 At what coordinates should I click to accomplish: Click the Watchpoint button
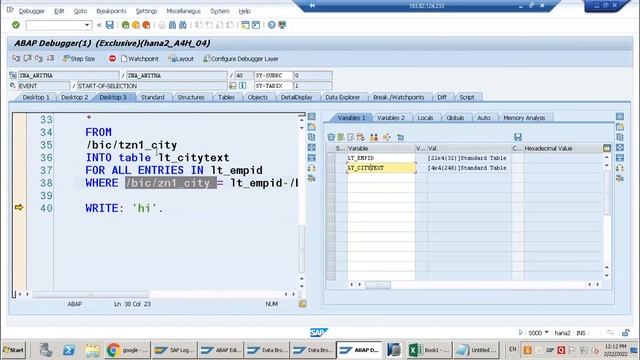(140, 59)
